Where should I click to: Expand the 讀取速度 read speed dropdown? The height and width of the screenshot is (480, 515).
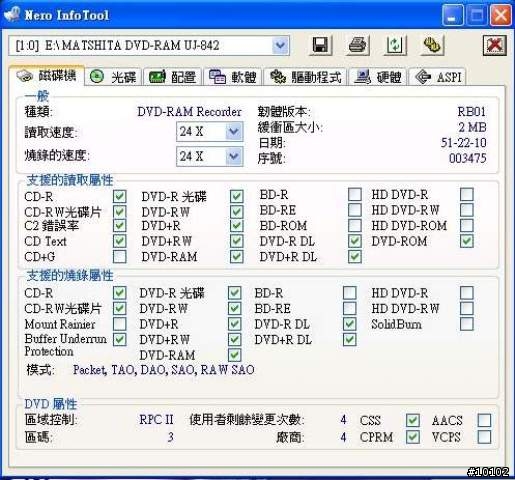(233, 131)
